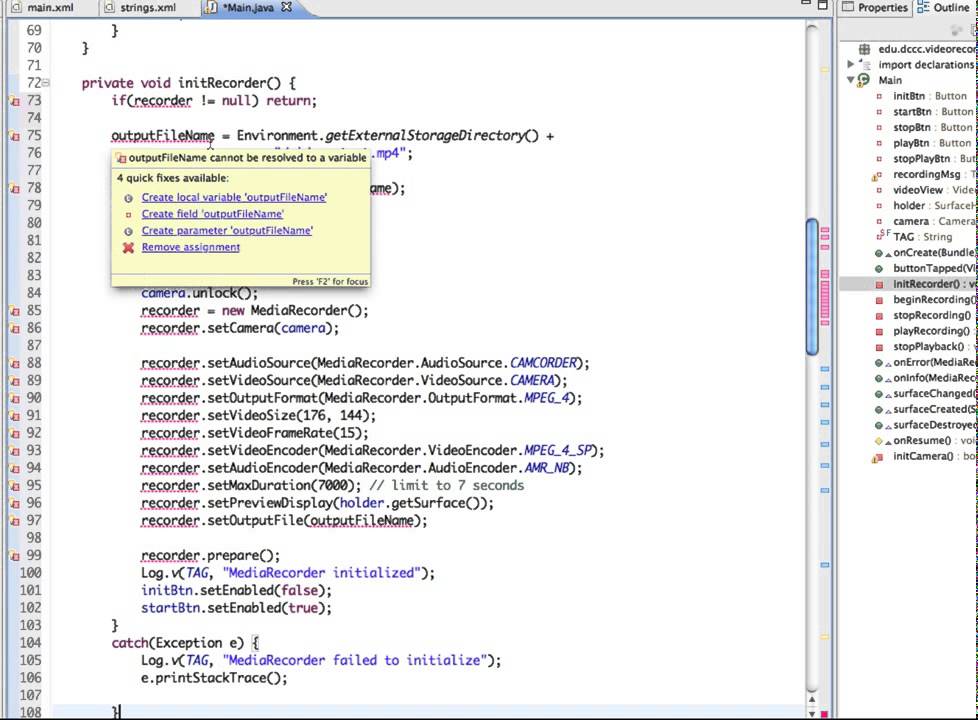Viewport: 978px width, 720px height.
Task: Click the edu.dccc package icon in Outline
Action: (x=864, y=49)
